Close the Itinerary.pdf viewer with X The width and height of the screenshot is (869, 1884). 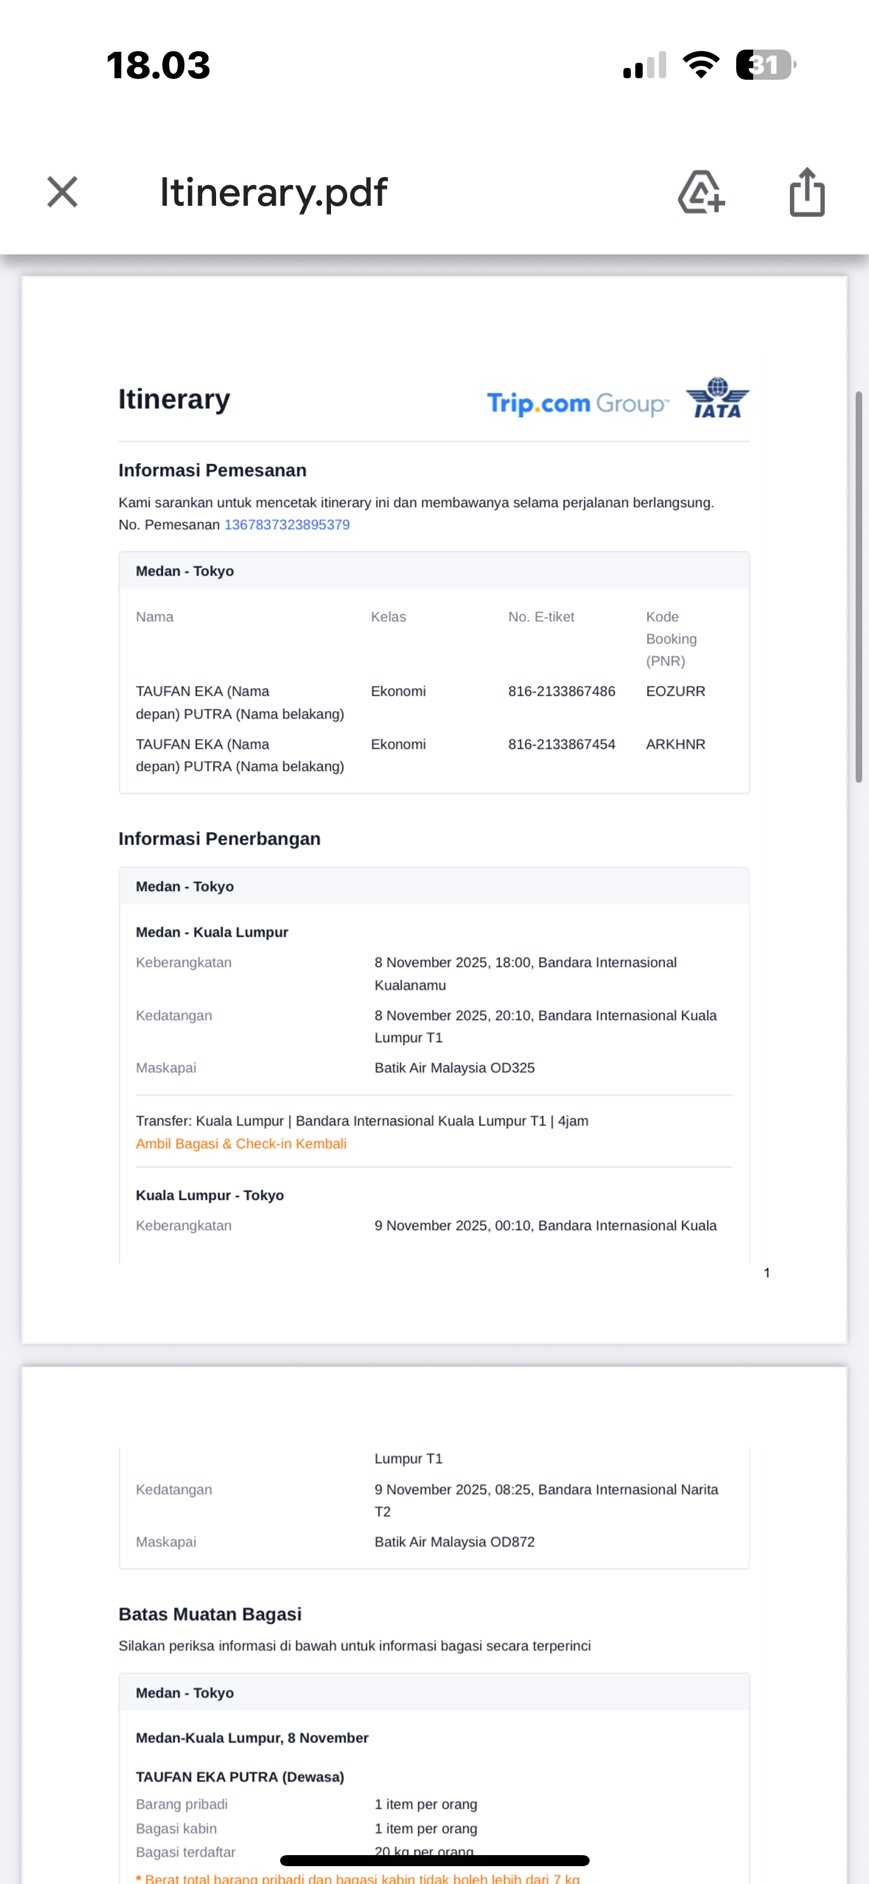(x=62, y=192)
